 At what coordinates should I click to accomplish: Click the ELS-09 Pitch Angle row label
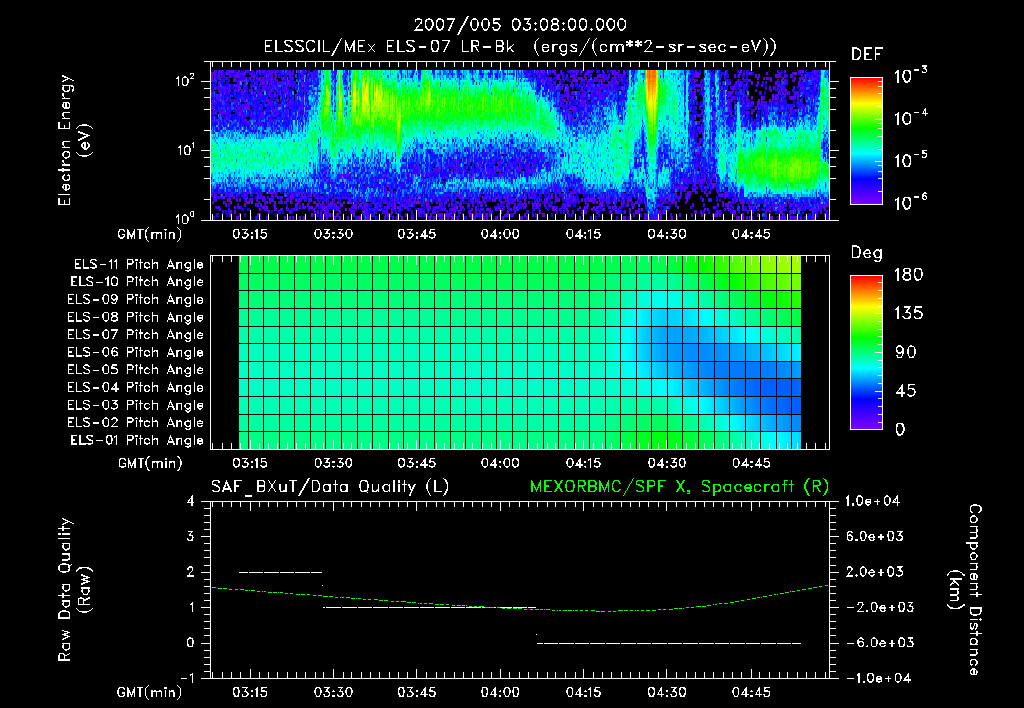point(135,300)
